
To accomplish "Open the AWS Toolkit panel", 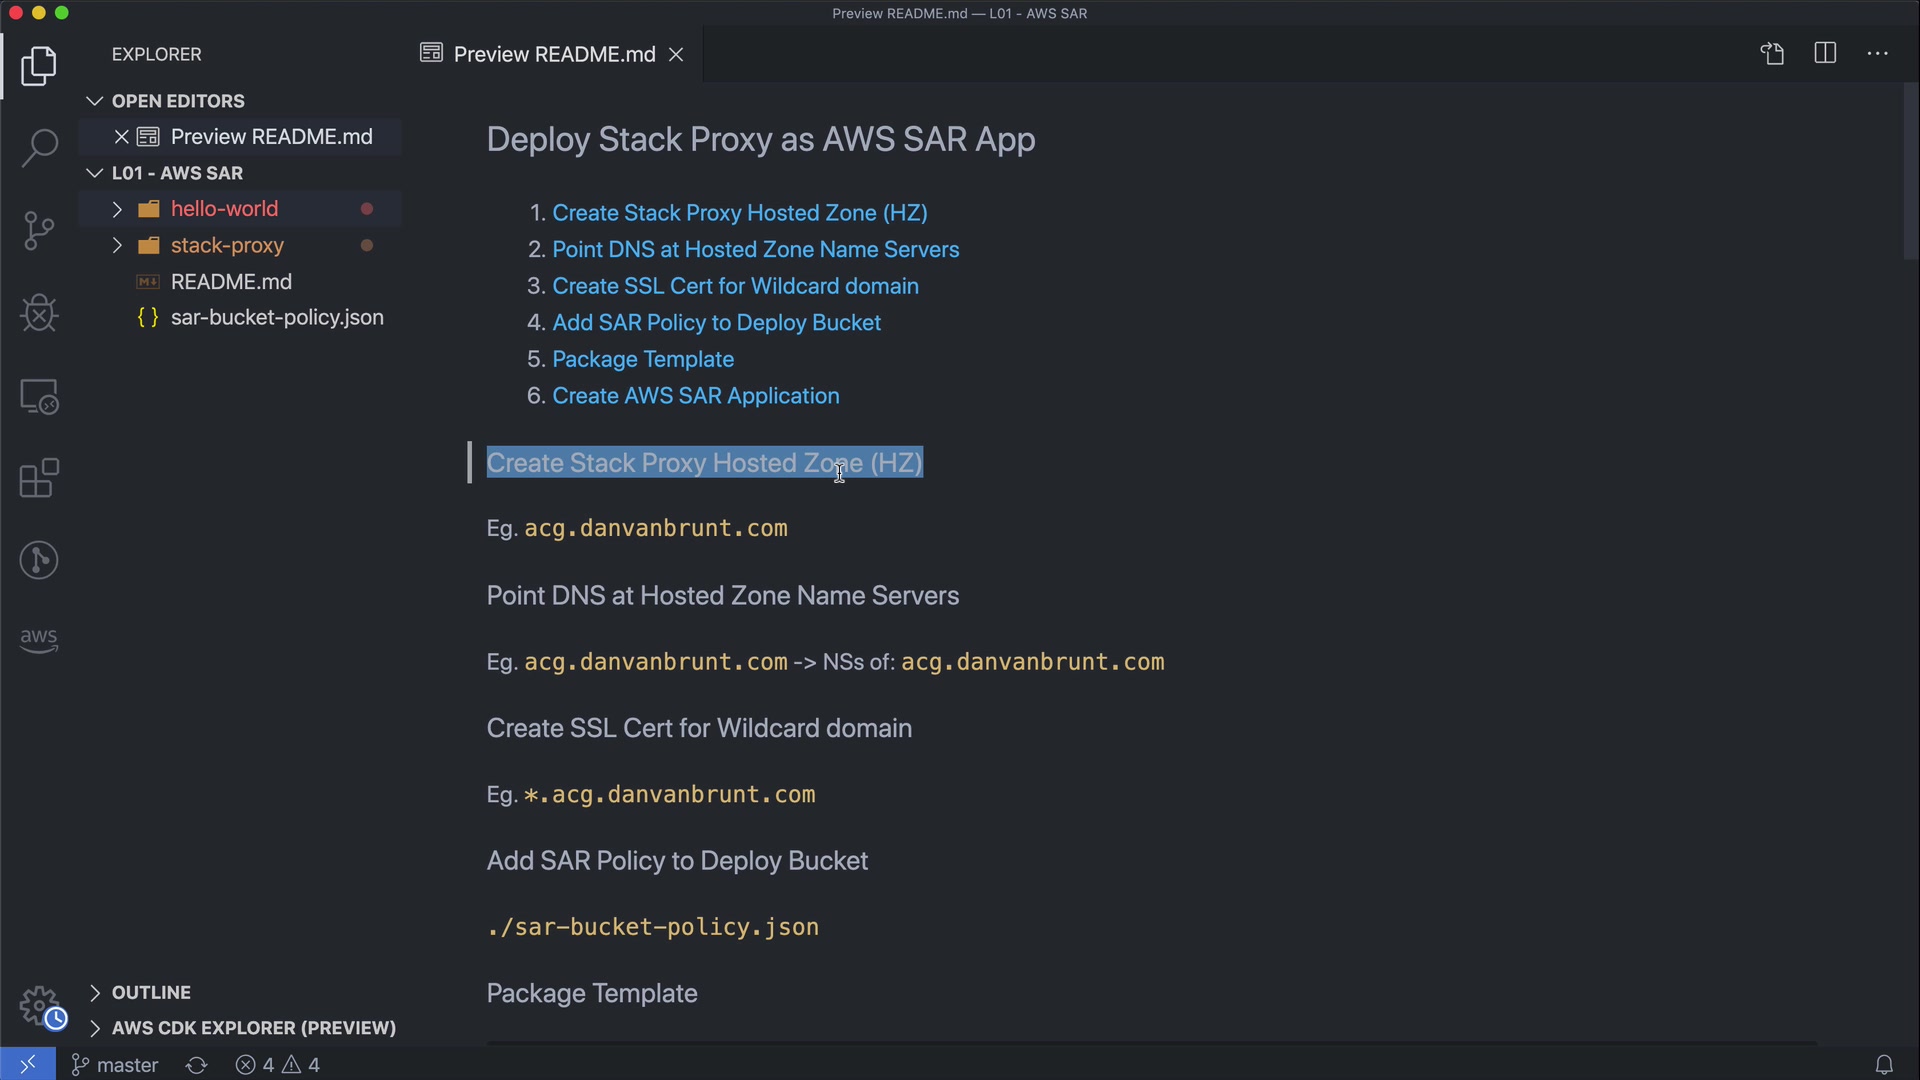I will pos(39,640).
